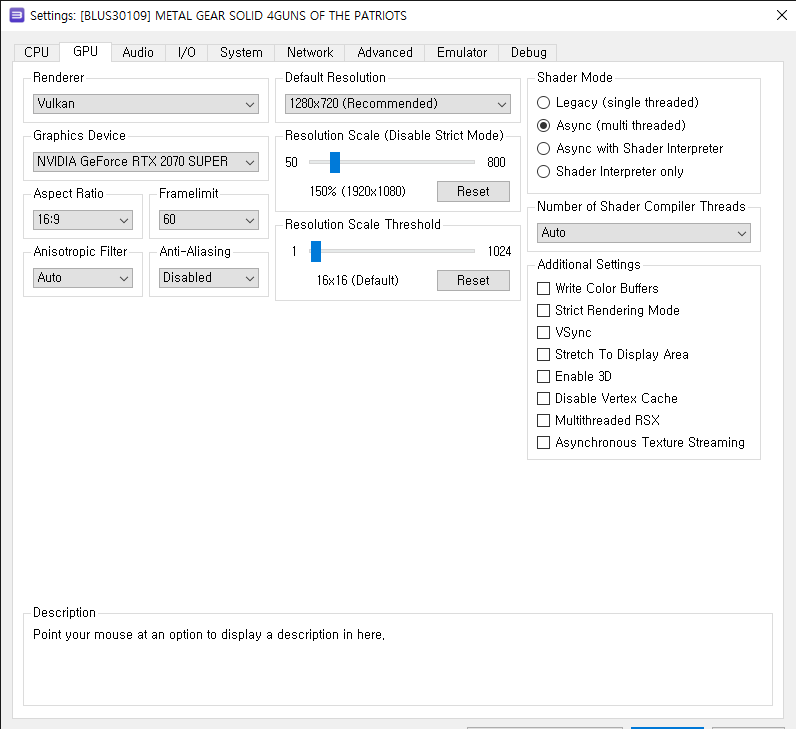Select Legacy (single threaded) shader mode
The image size is (796, 729).
point(618,103)
